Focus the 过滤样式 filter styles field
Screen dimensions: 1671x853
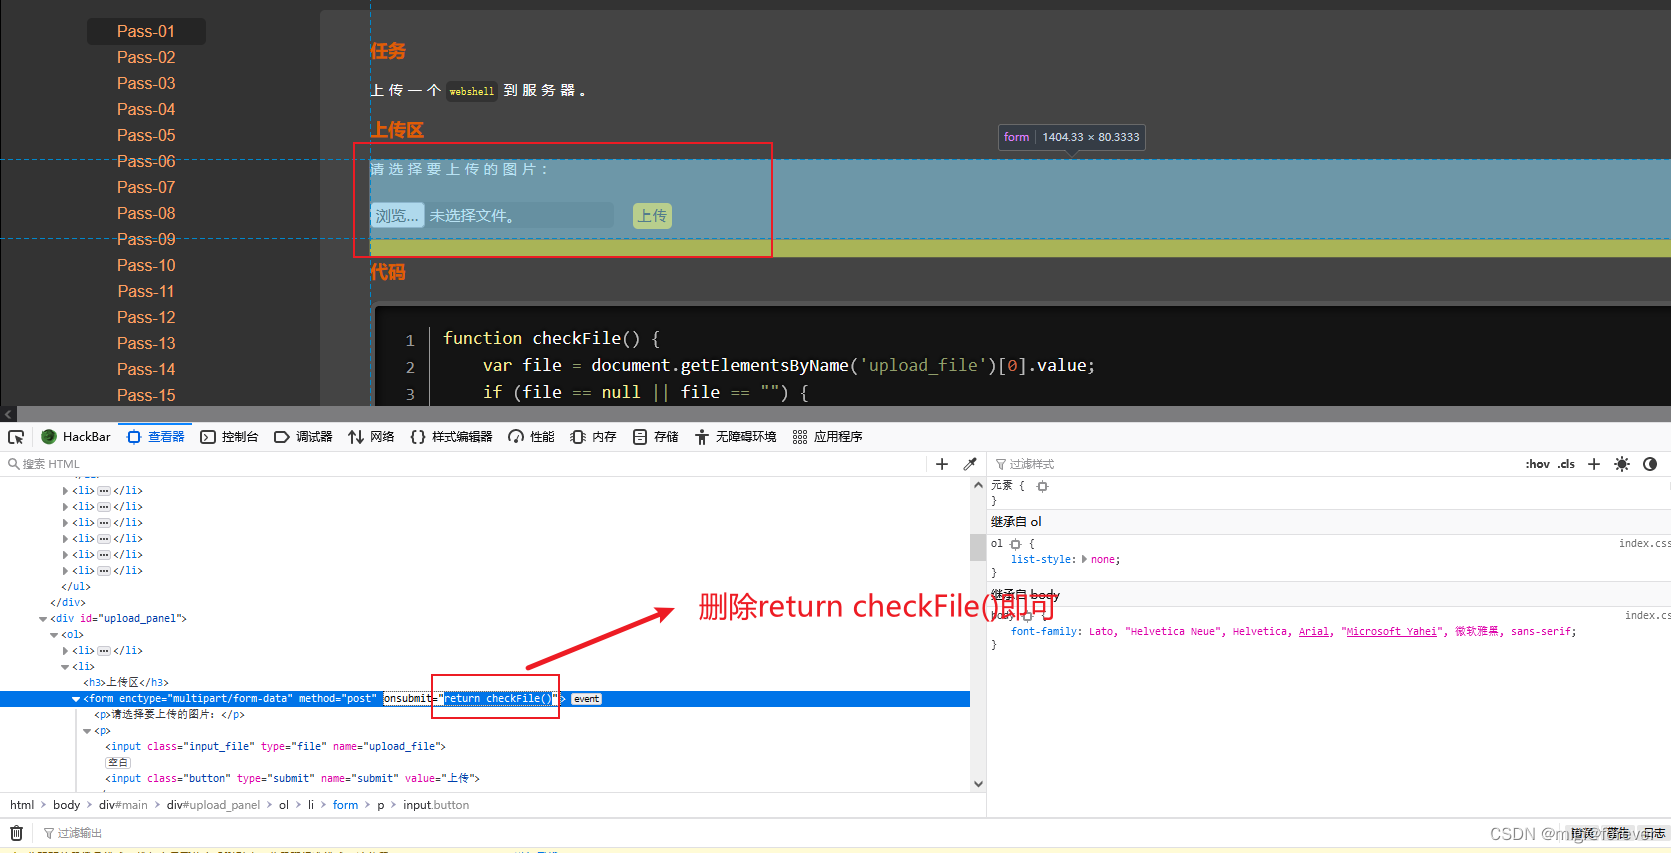pyautogui.click(x=1250, y=464)
